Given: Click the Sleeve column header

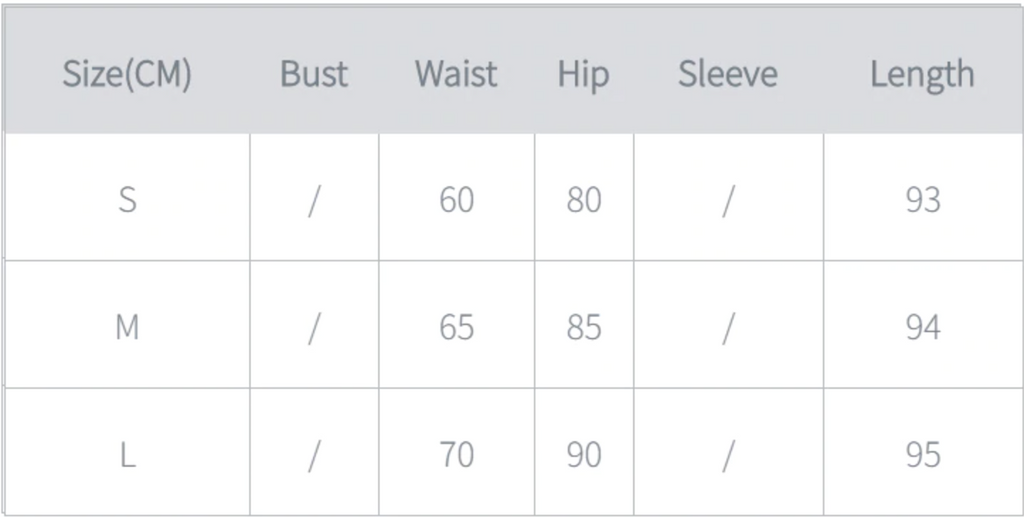Looking at the screenshot, I should [x=728, y=74].
